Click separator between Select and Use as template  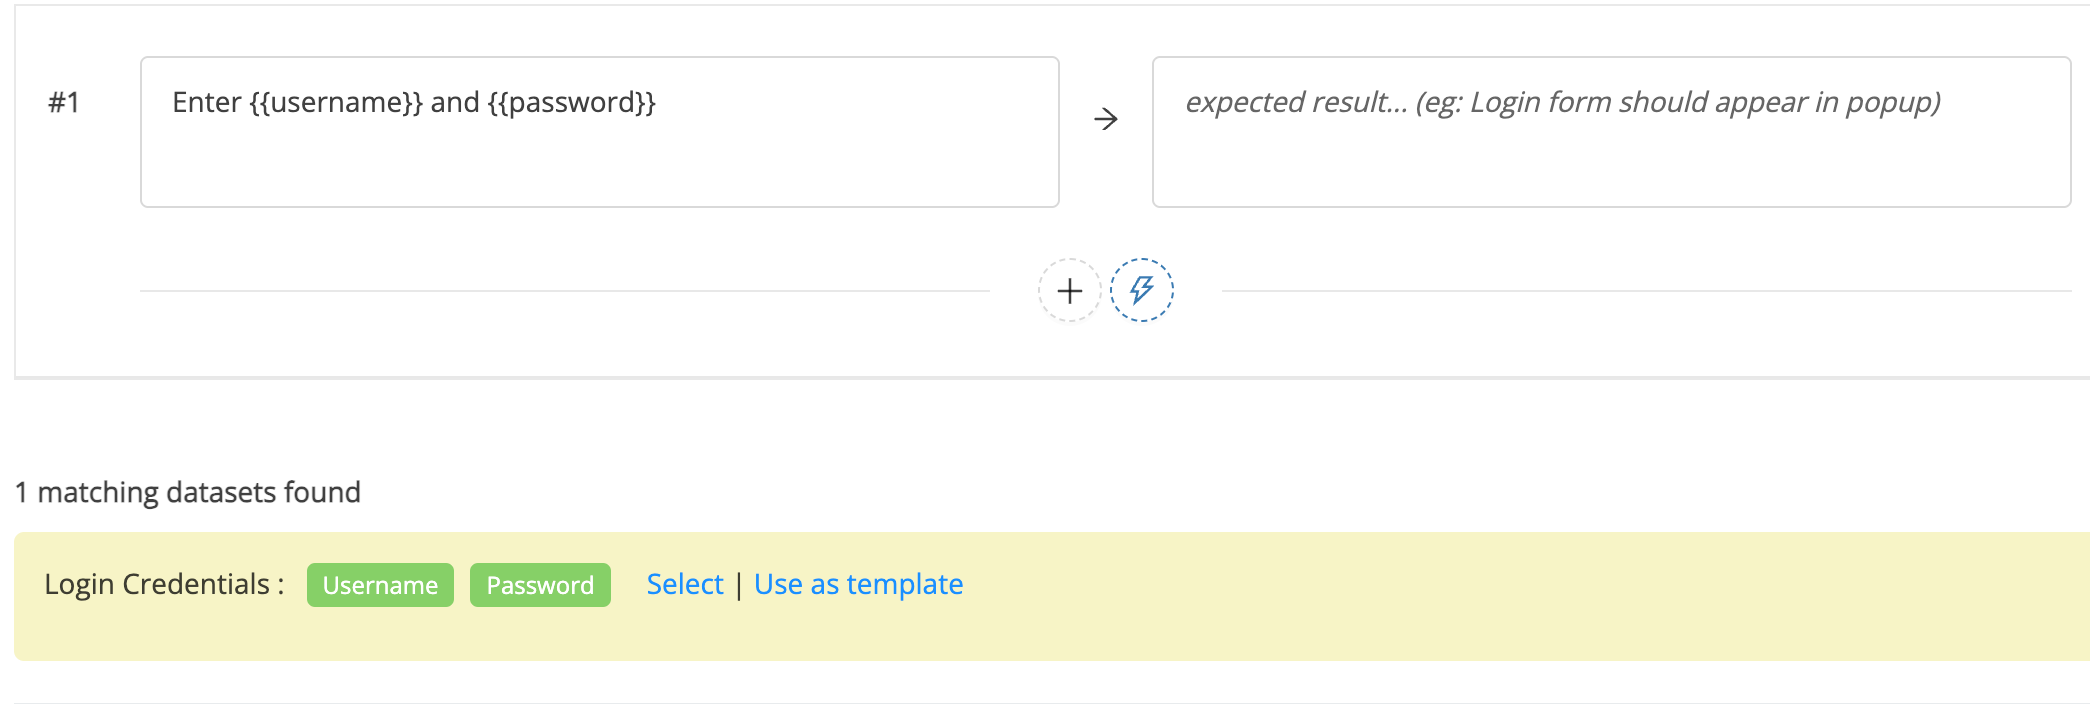point(739,585)
